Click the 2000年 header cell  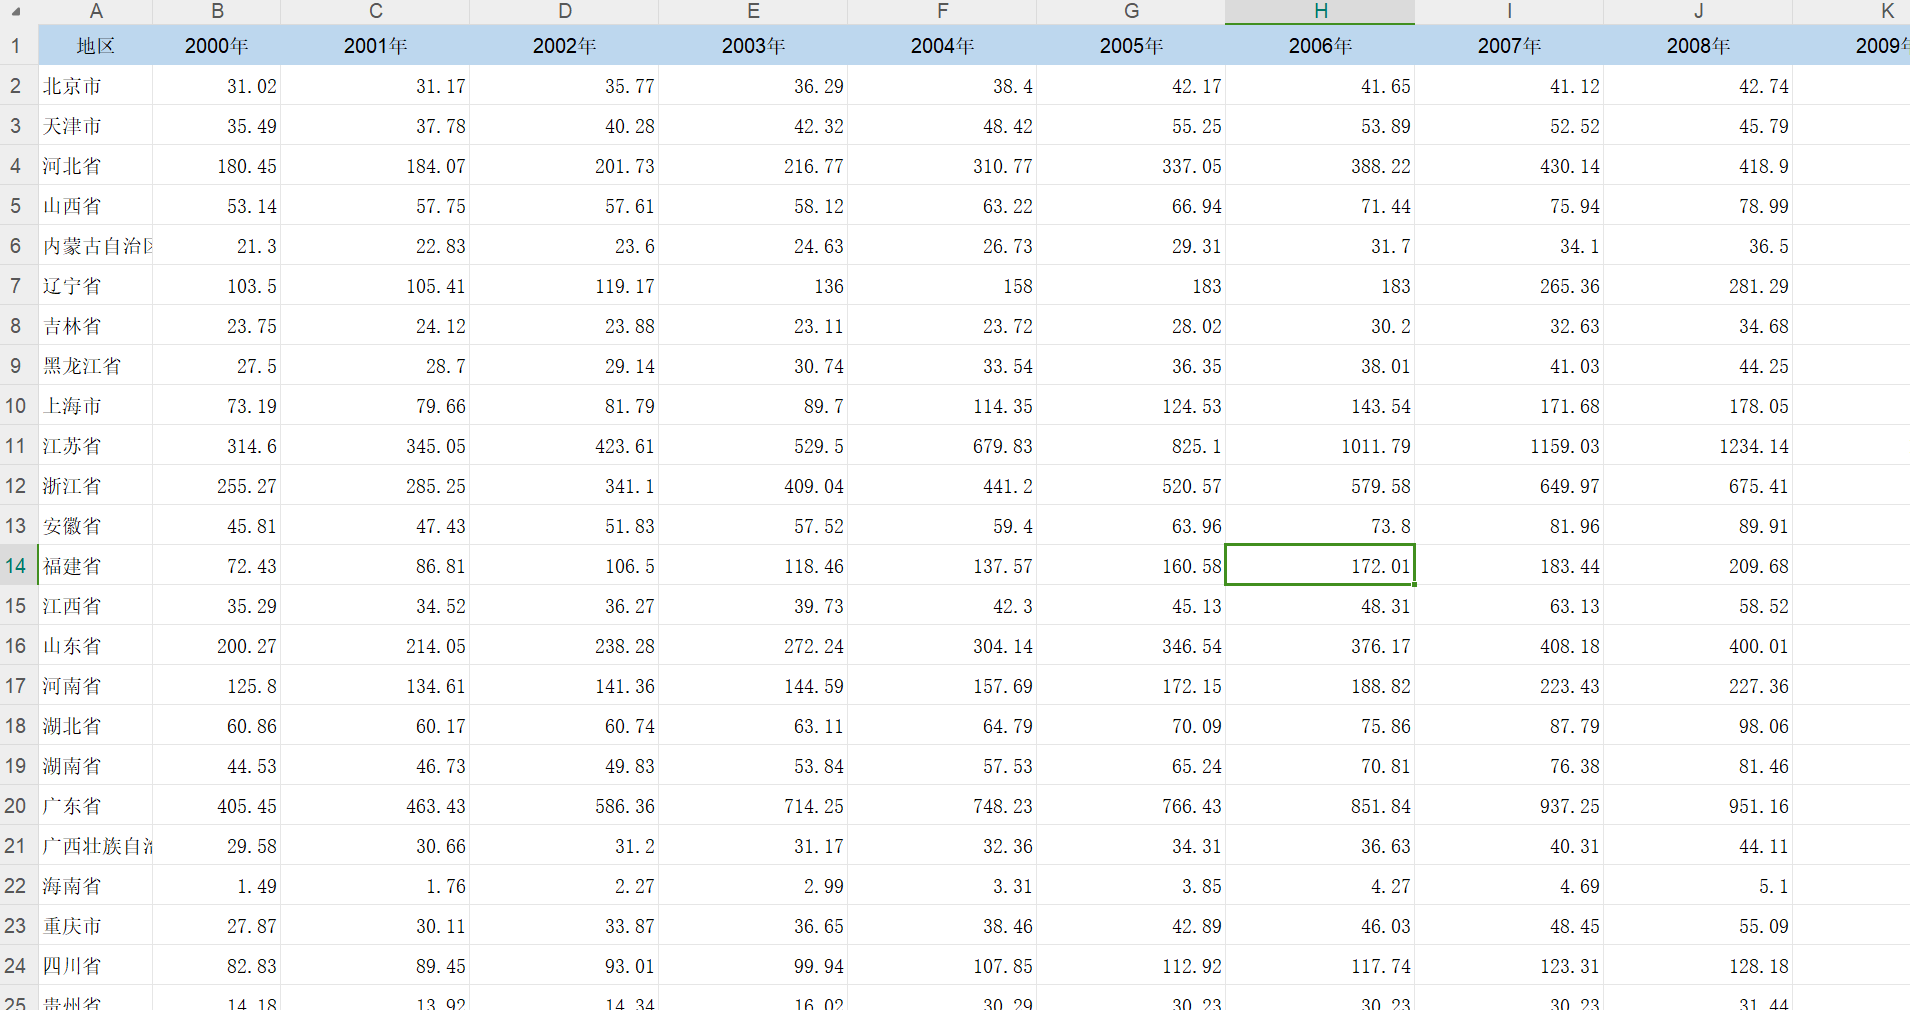217,46
